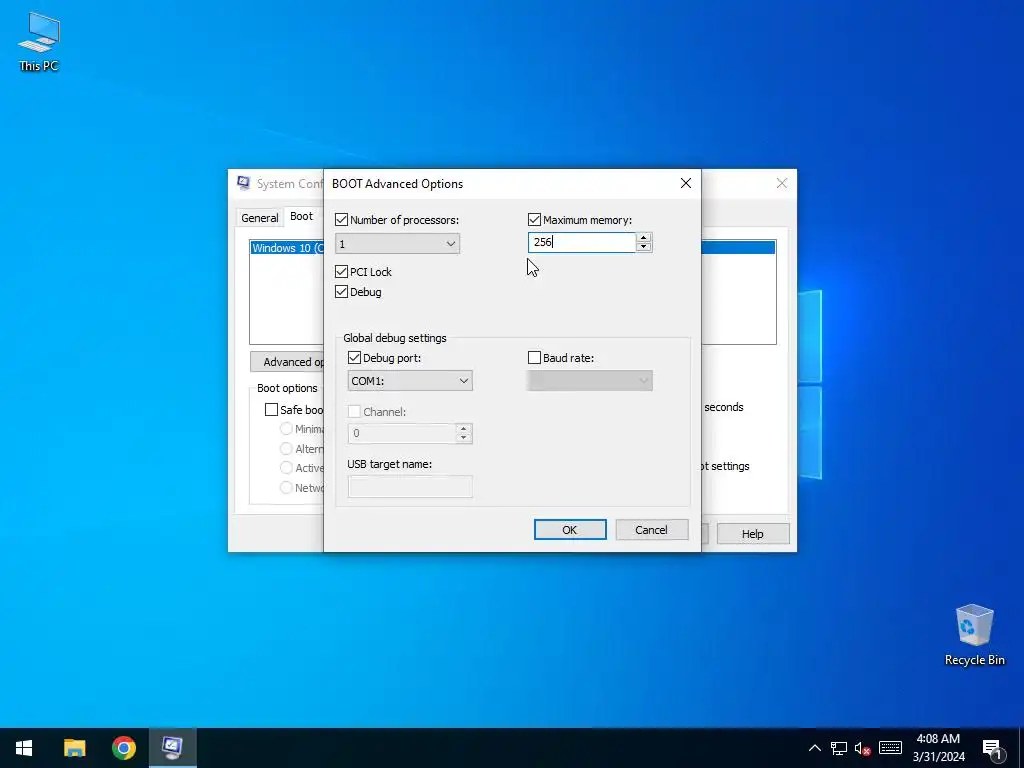Show hidden system tray icons
This screenshot has height=768, width=1024.
point(814,748)
